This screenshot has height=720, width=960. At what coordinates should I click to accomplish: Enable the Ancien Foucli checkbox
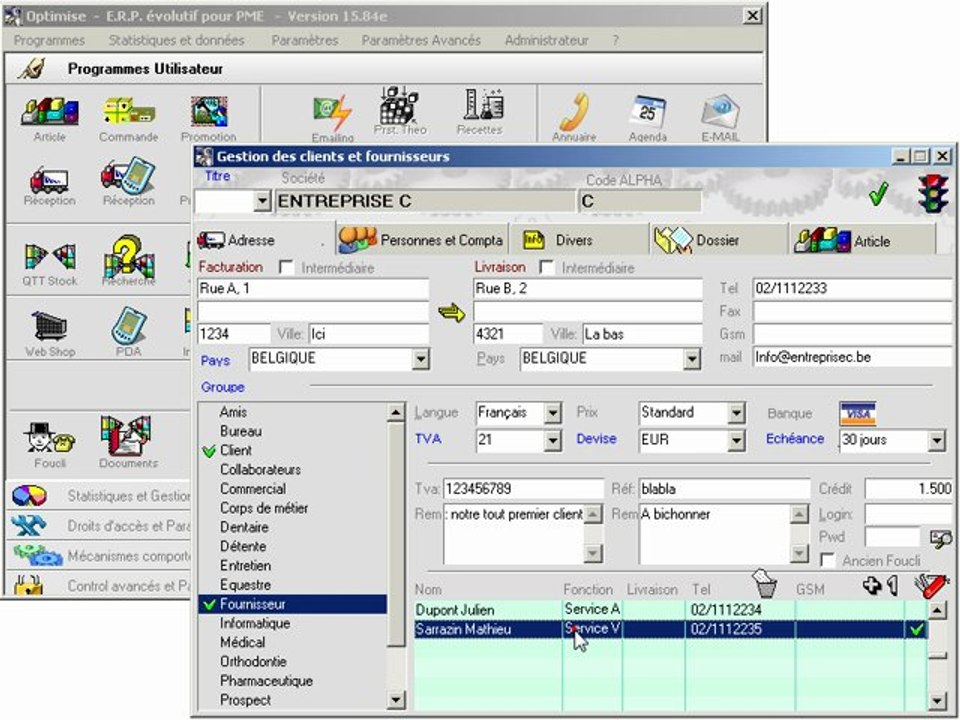tap(827, 560)
